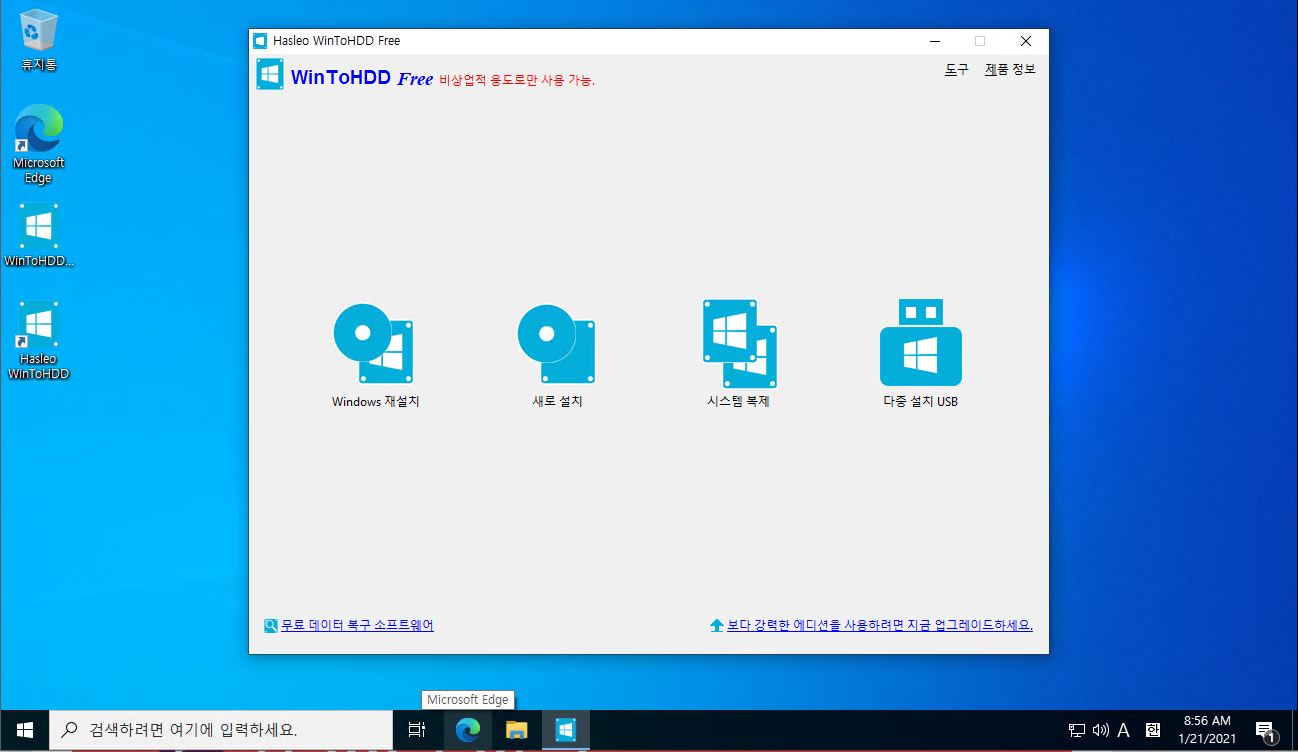Click the Korean 한 IME tray indicator
The height and width of the screenshot is (752, 1298).
(x=1152, y=731)
